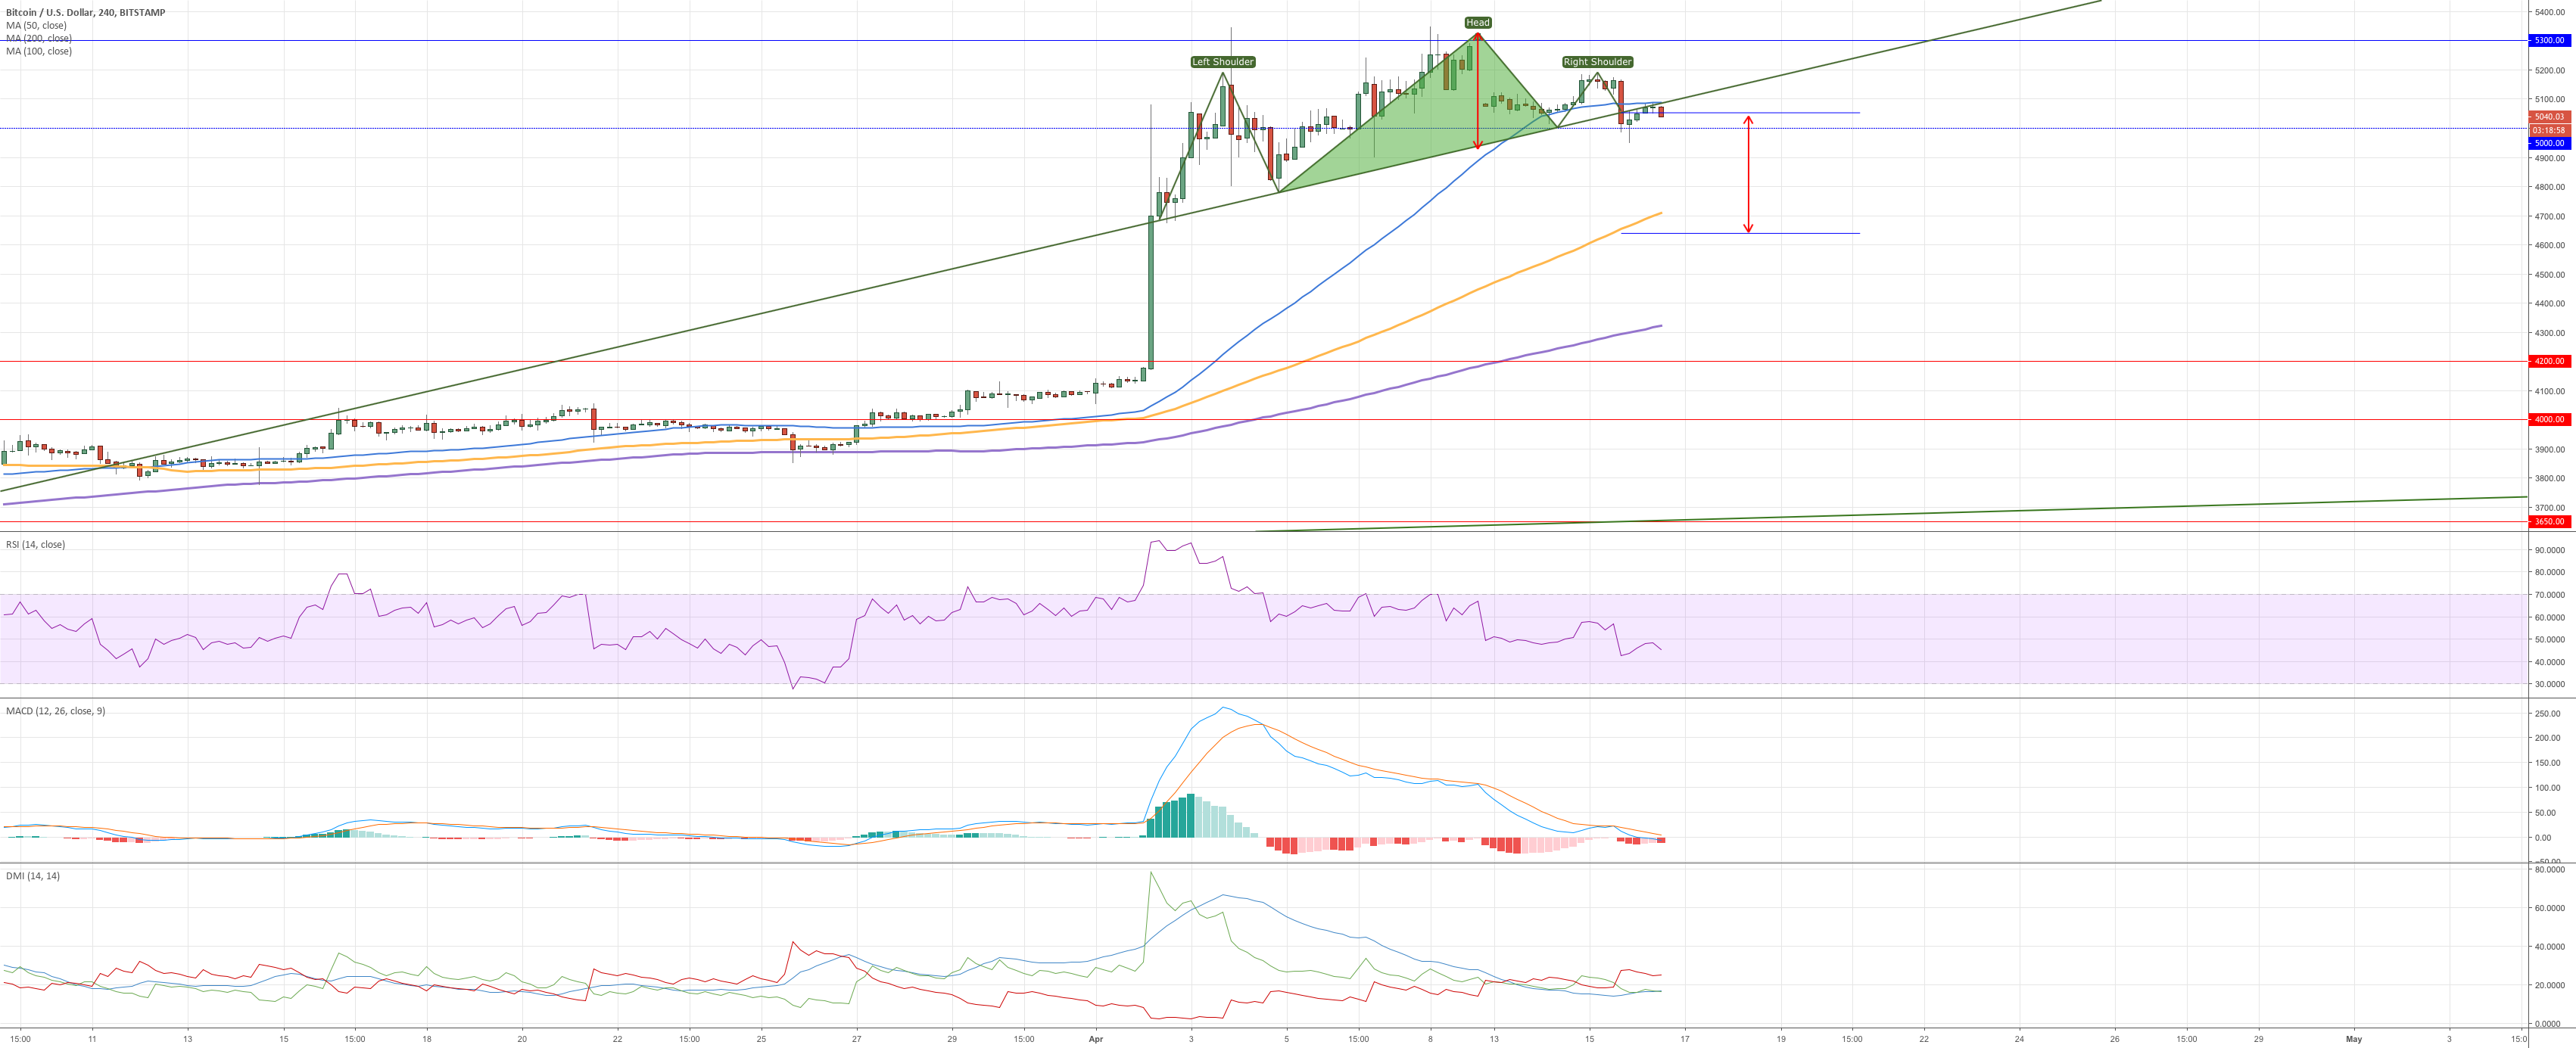
Task: Click Apr on the time axis
Action: pos(1095,1039)
